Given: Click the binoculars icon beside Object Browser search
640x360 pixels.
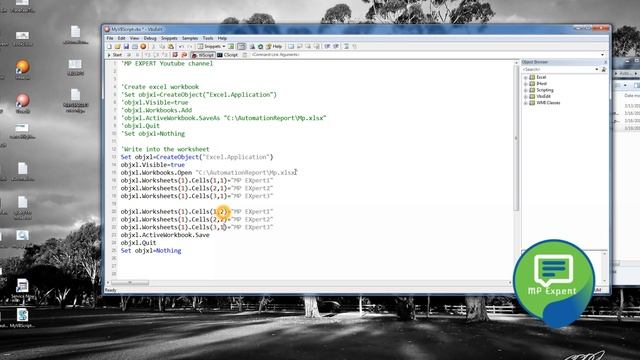Looking at the screenshot, I should [604, 70].
